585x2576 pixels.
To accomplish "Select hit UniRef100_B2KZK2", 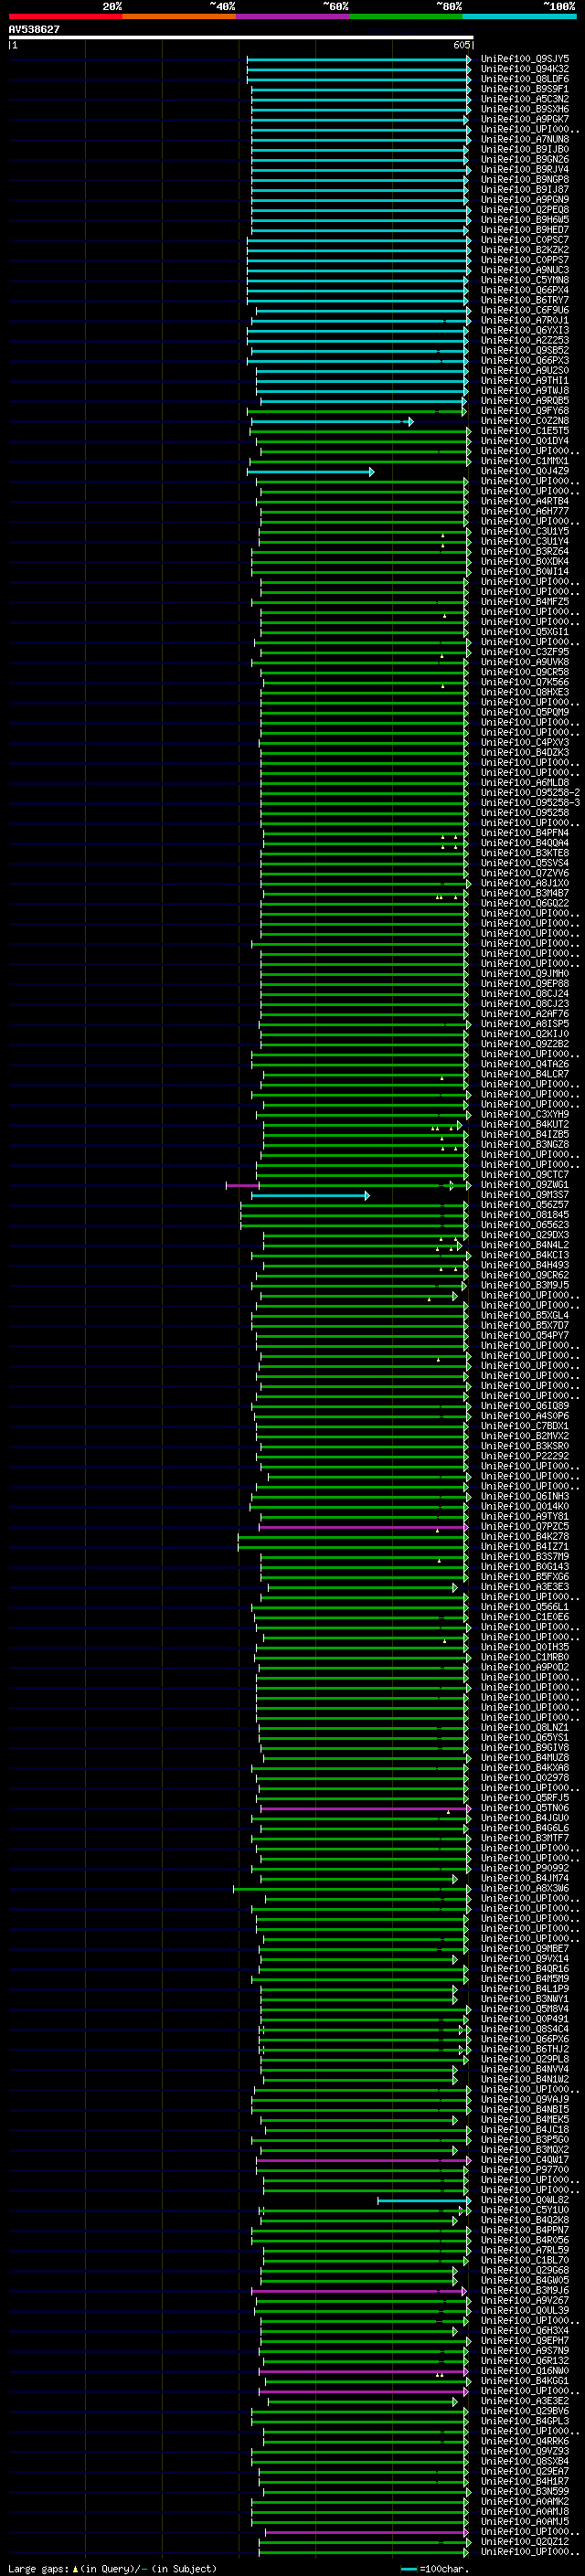I will [x=525, y=250].
